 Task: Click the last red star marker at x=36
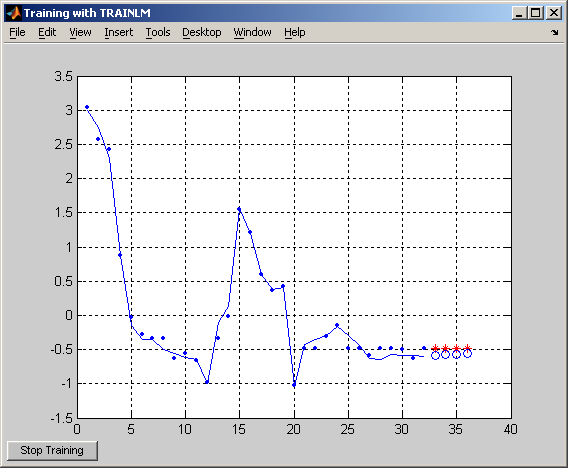pos(468,348)
